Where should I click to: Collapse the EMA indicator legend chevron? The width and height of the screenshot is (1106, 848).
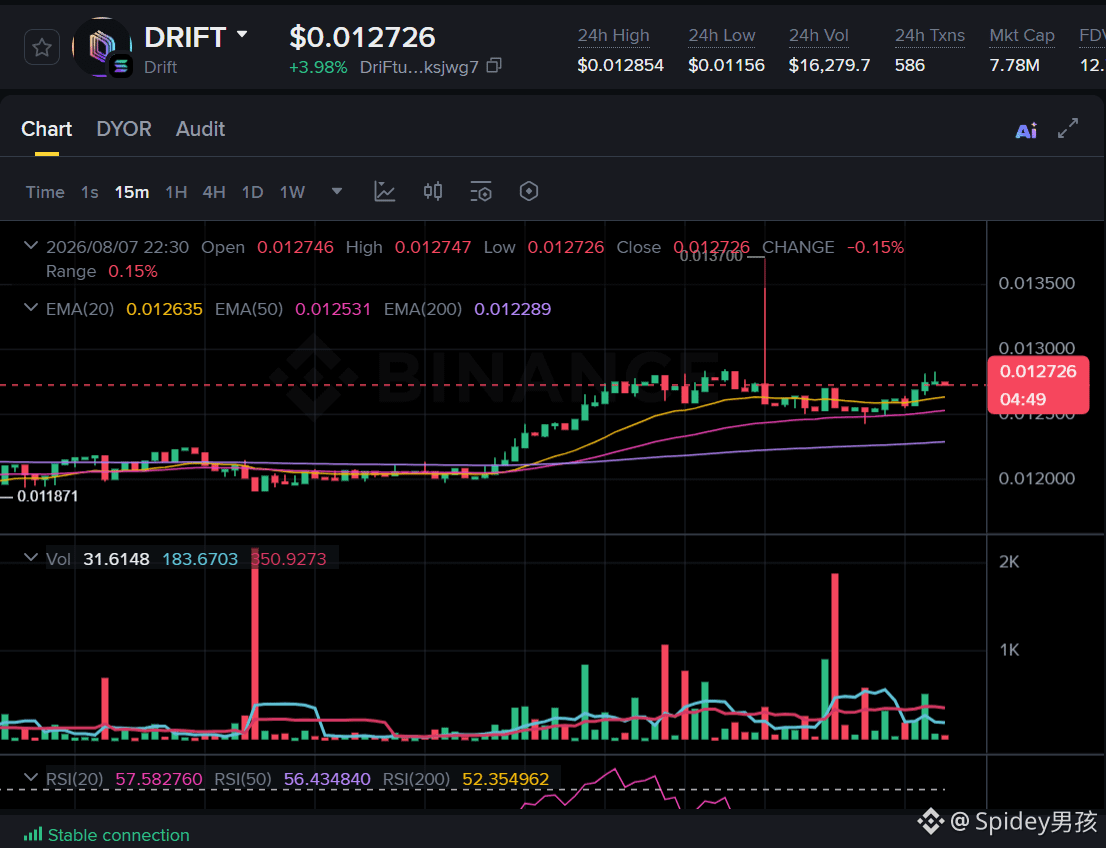(31, 307)
